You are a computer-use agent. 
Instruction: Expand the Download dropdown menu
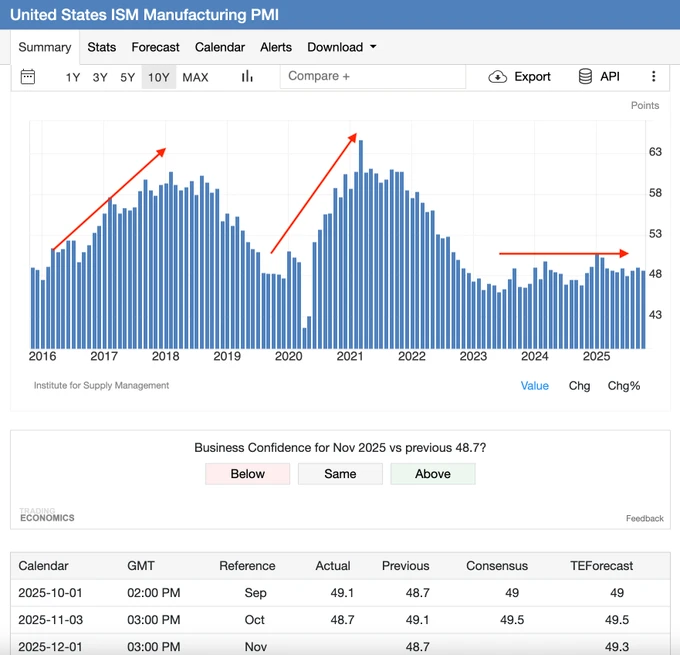pos(341,47)
